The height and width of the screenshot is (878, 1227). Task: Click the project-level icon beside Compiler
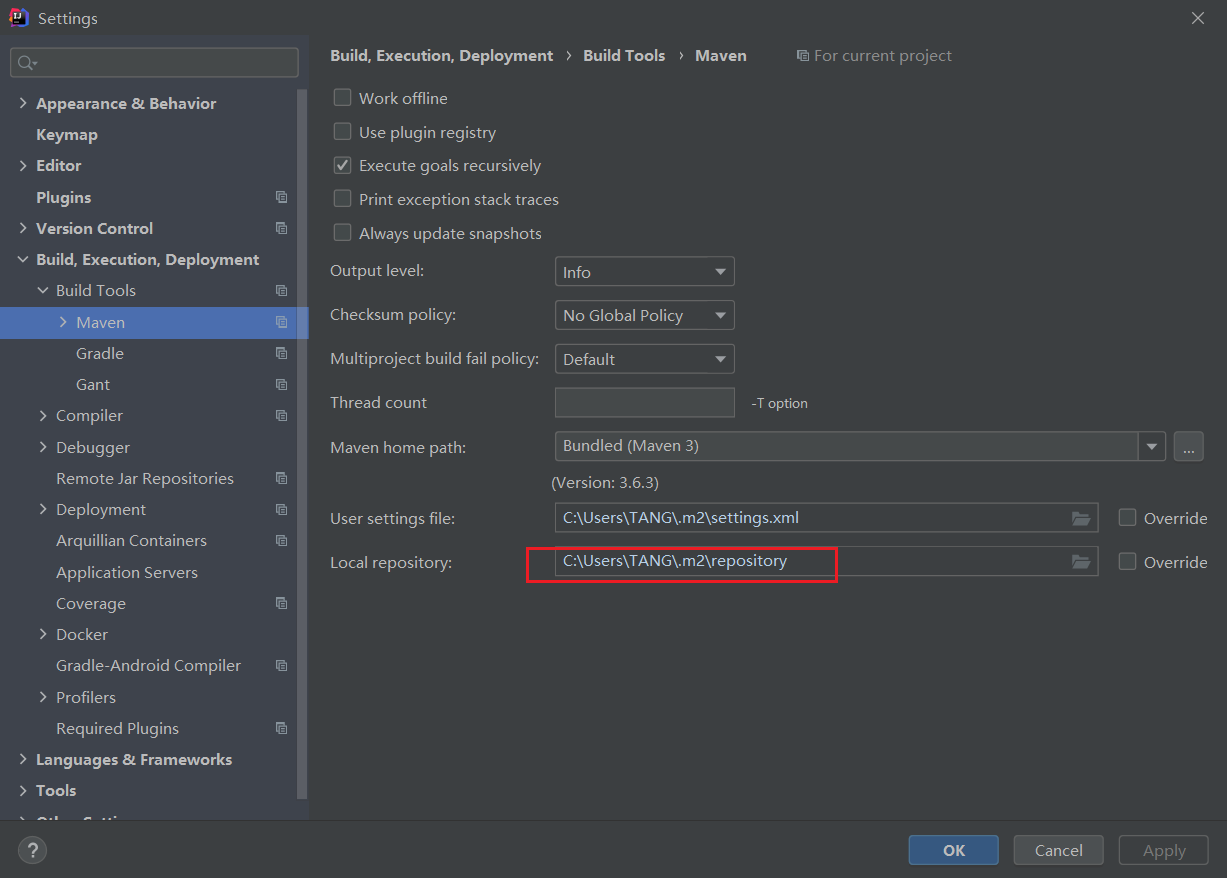click(282, 416)
